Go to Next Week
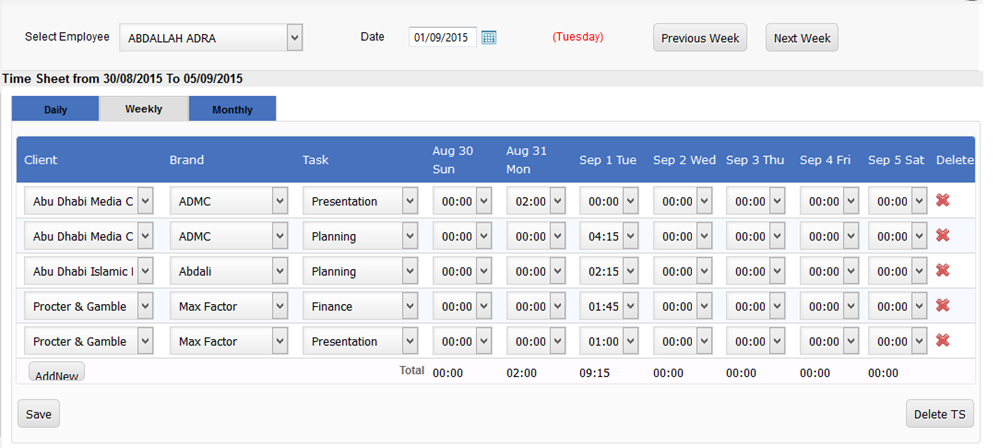The height and width of the screenshot is (448, 1000). tap(802, 38)
